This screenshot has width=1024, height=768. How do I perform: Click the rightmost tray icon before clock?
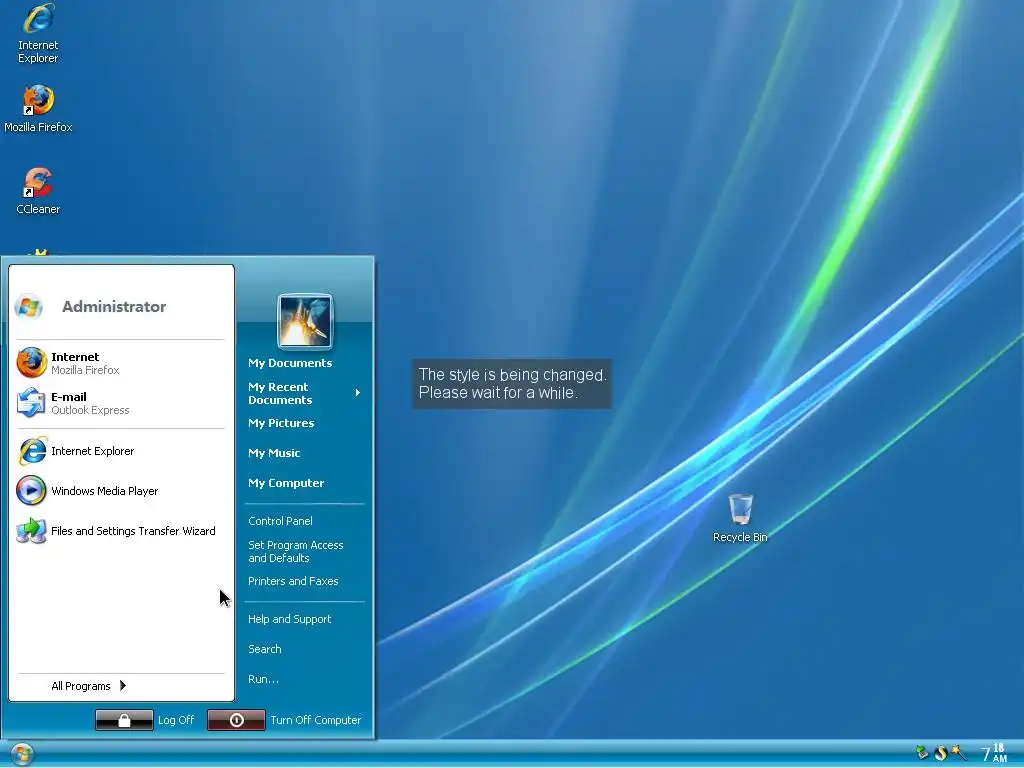pos(959,752)
